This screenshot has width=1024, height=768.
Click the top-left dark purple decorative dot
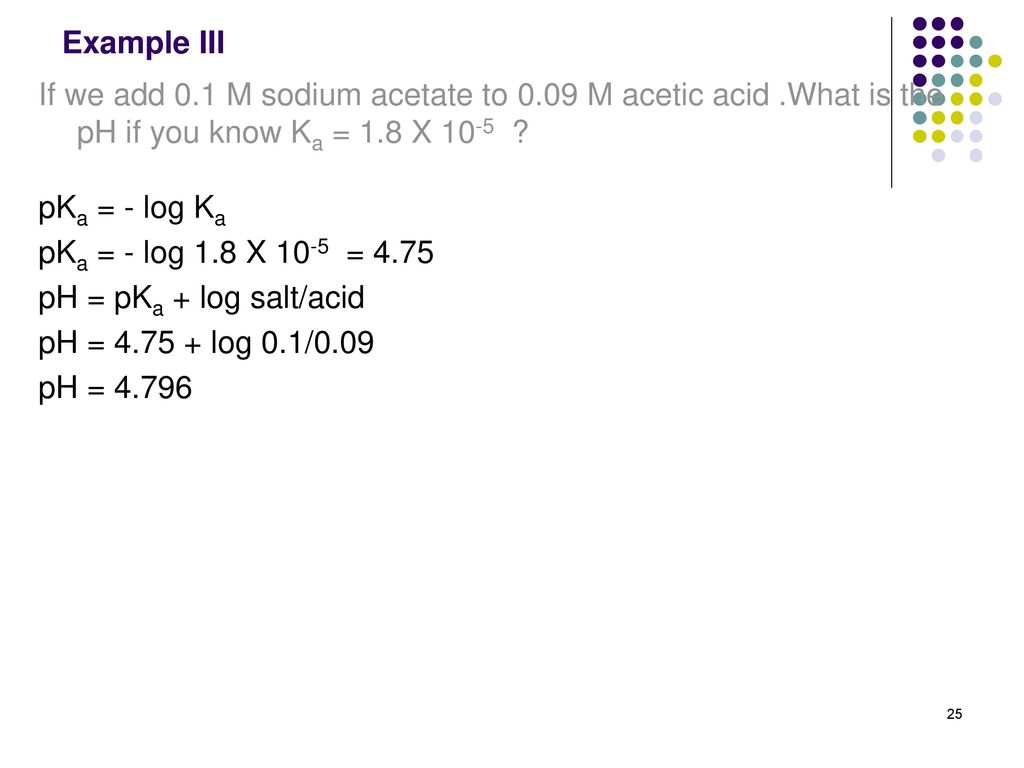920,24
